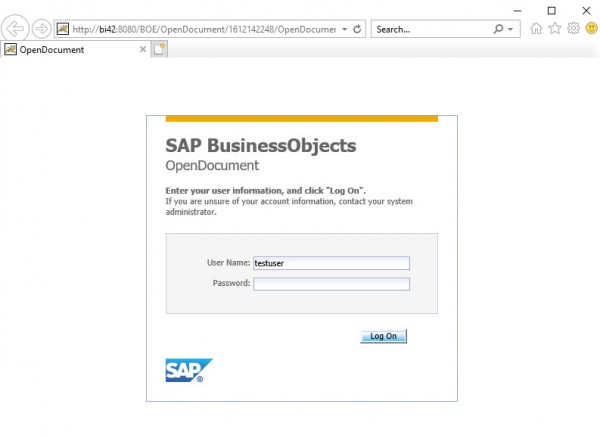
Task: Click the User Name field containing testuser
Action: (331, 263)
